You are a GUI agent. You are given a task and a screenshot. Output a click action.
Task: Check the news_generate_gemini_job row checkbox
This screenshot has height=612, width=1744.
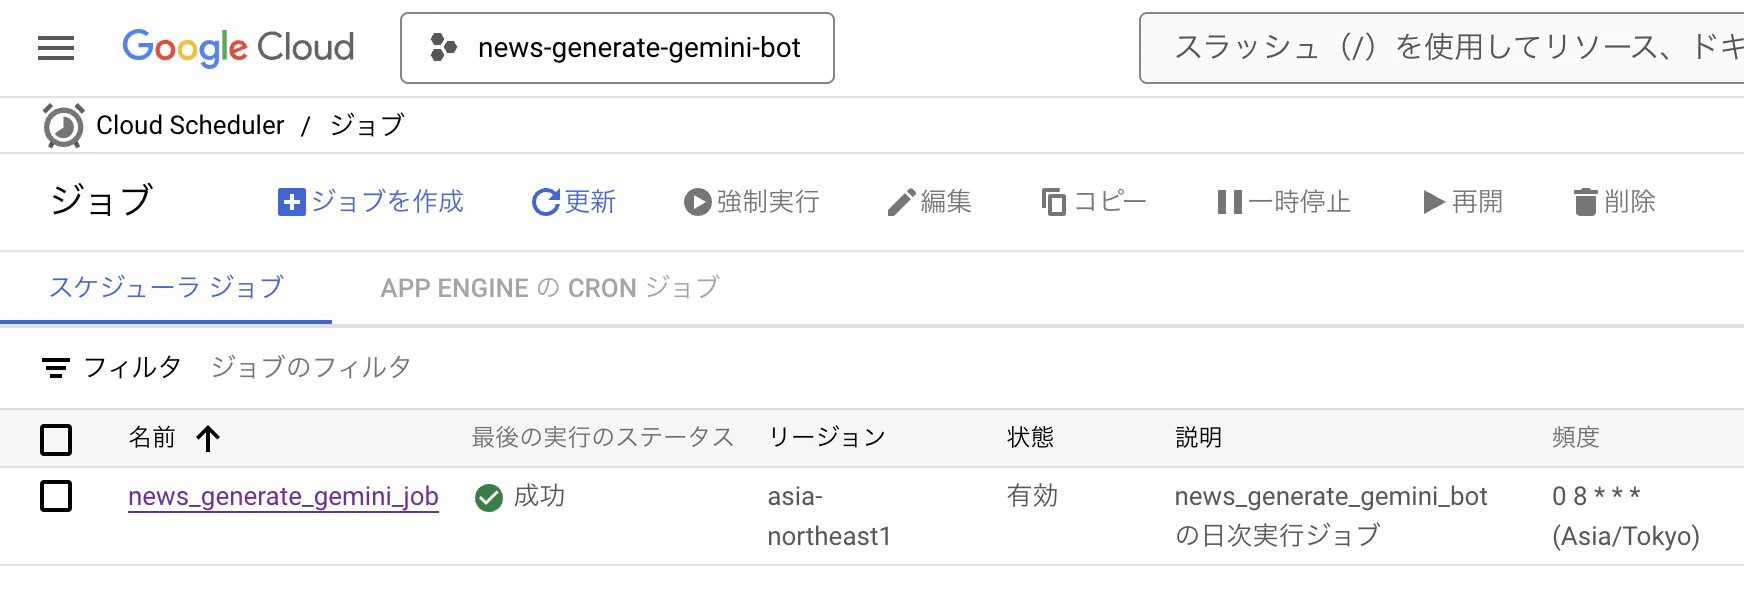click(x=56, y=495)
